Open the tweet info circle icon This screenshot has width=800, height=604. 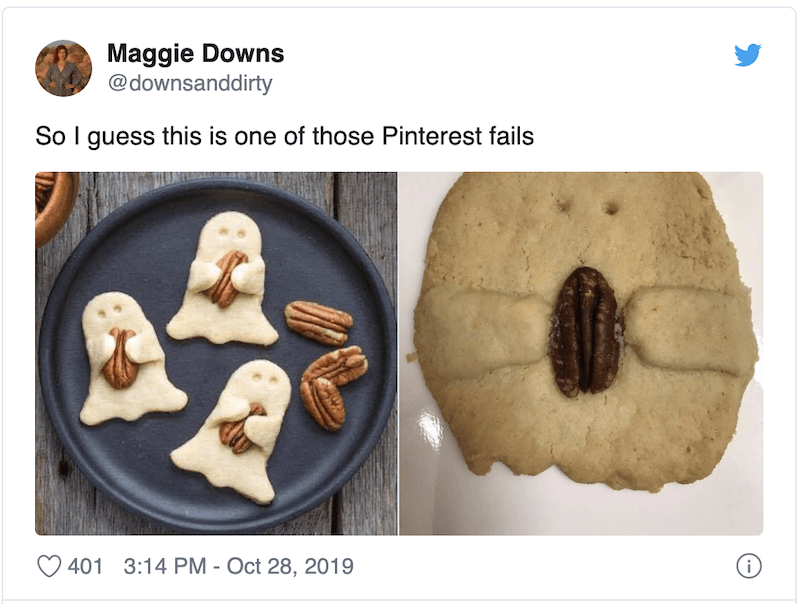(747, 567)
